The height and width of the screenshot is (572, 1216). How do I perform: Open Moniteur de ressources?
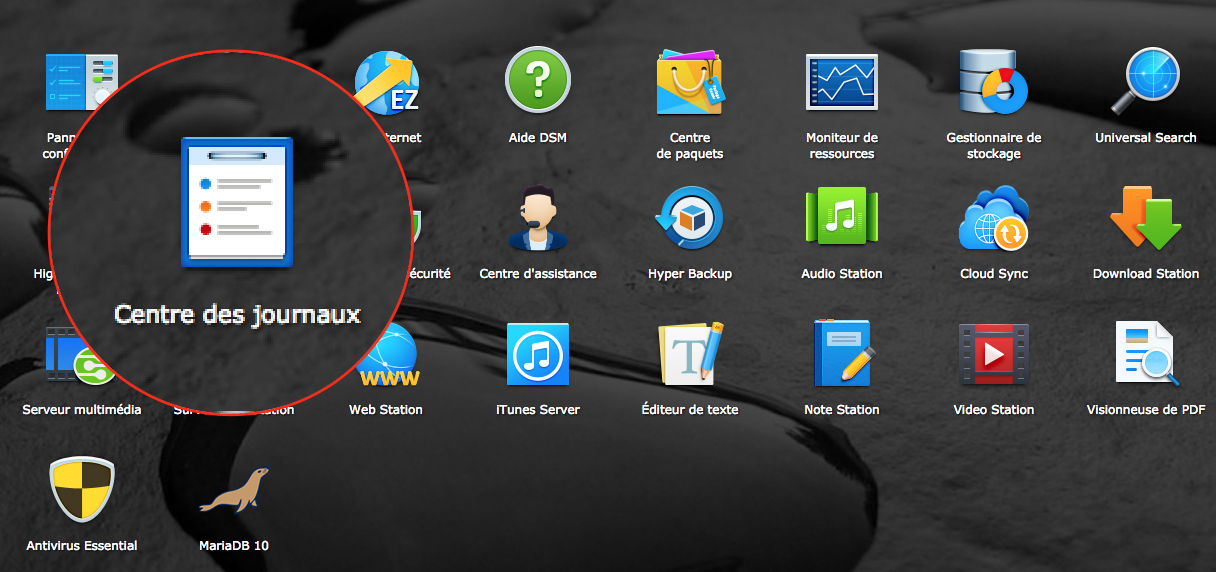pyautogui.click(x=841, y=83)
